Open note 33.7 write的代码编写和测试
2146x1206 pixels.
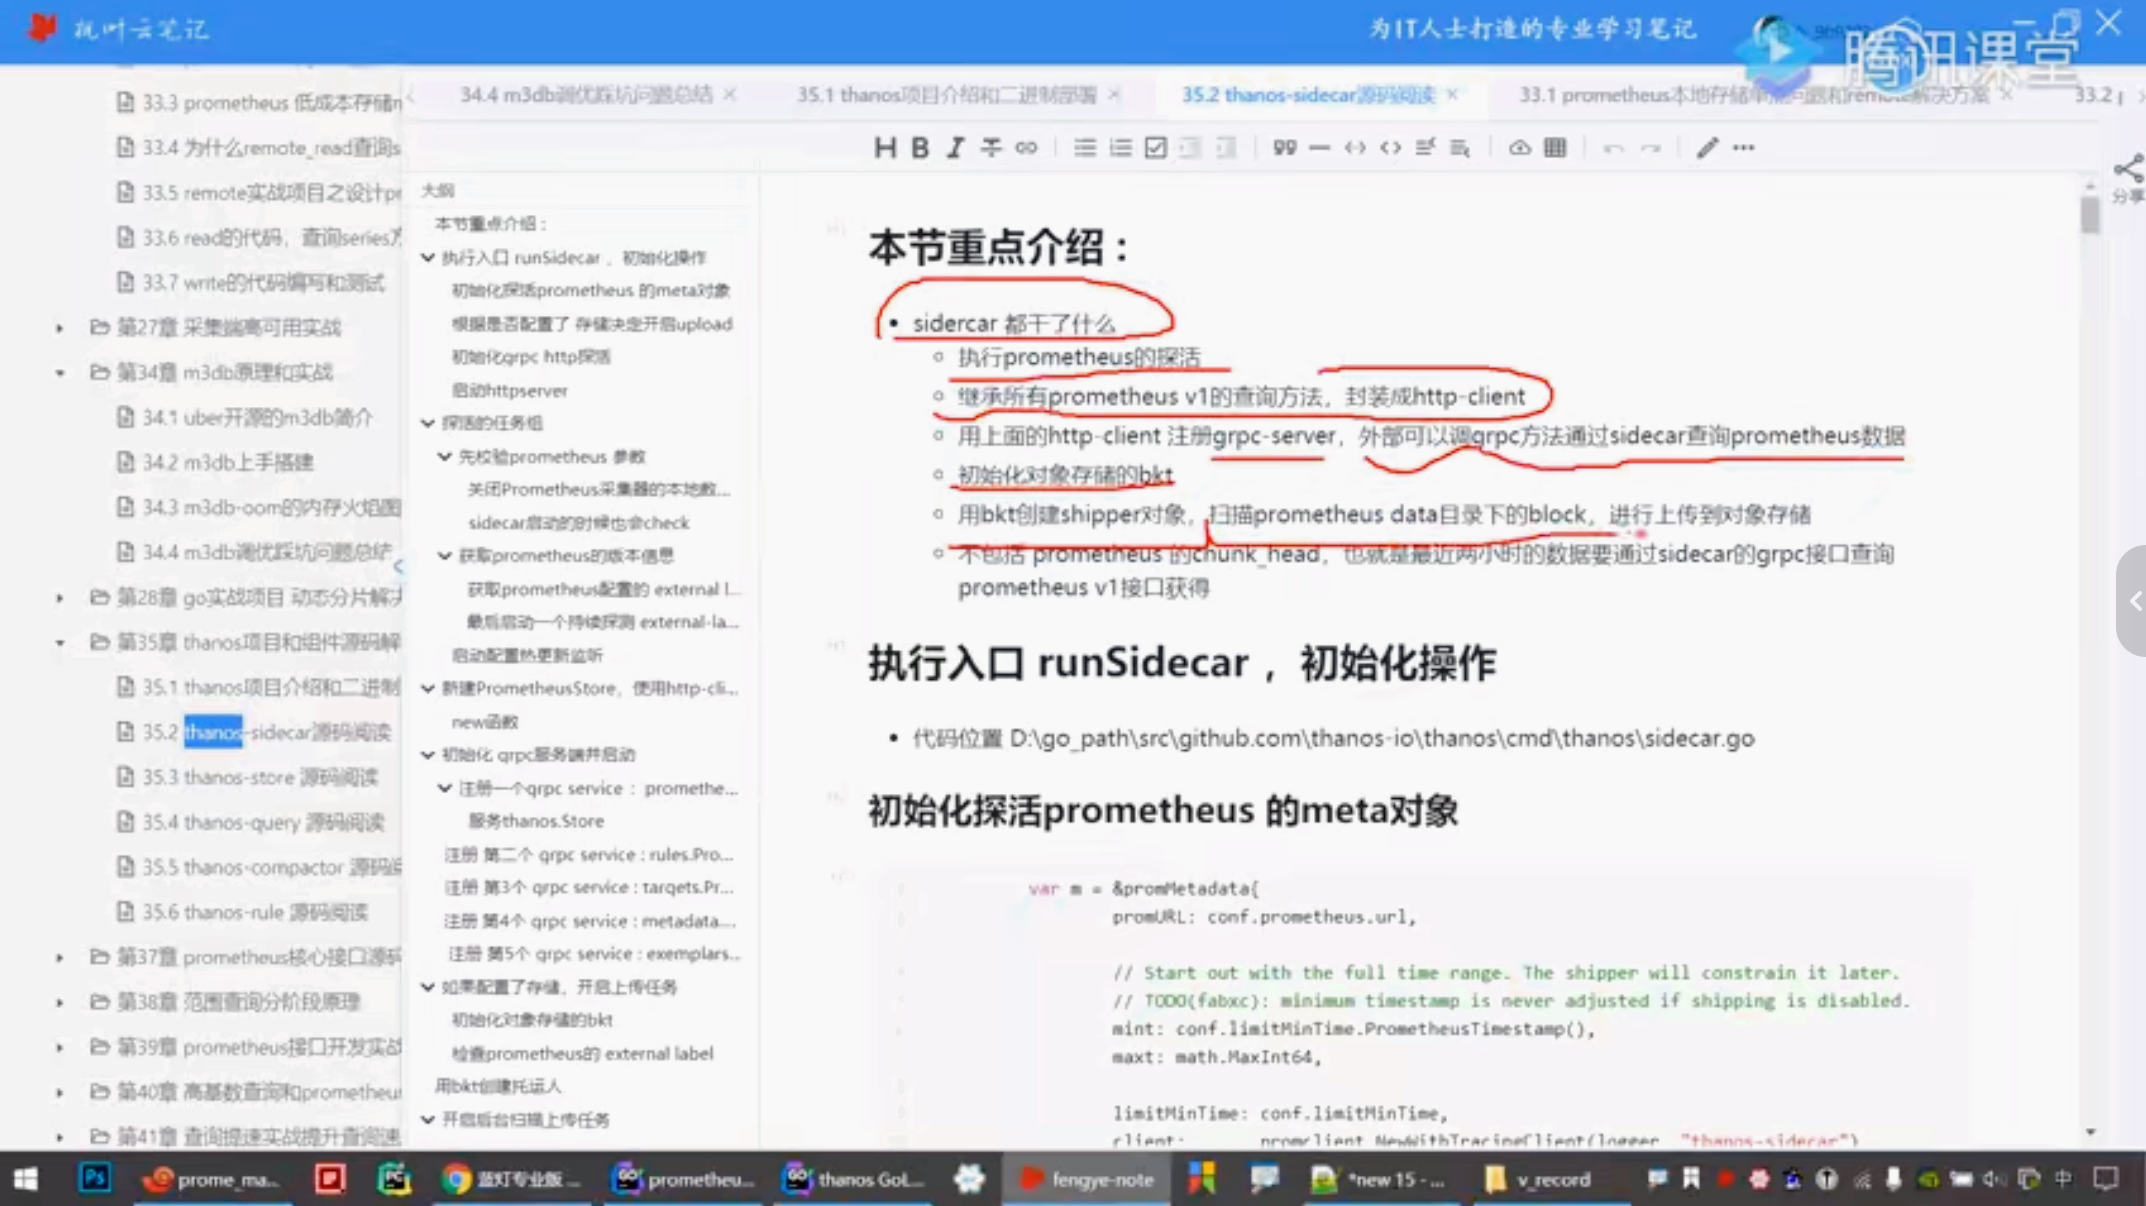pyautogui.click(x=262, y=283)
